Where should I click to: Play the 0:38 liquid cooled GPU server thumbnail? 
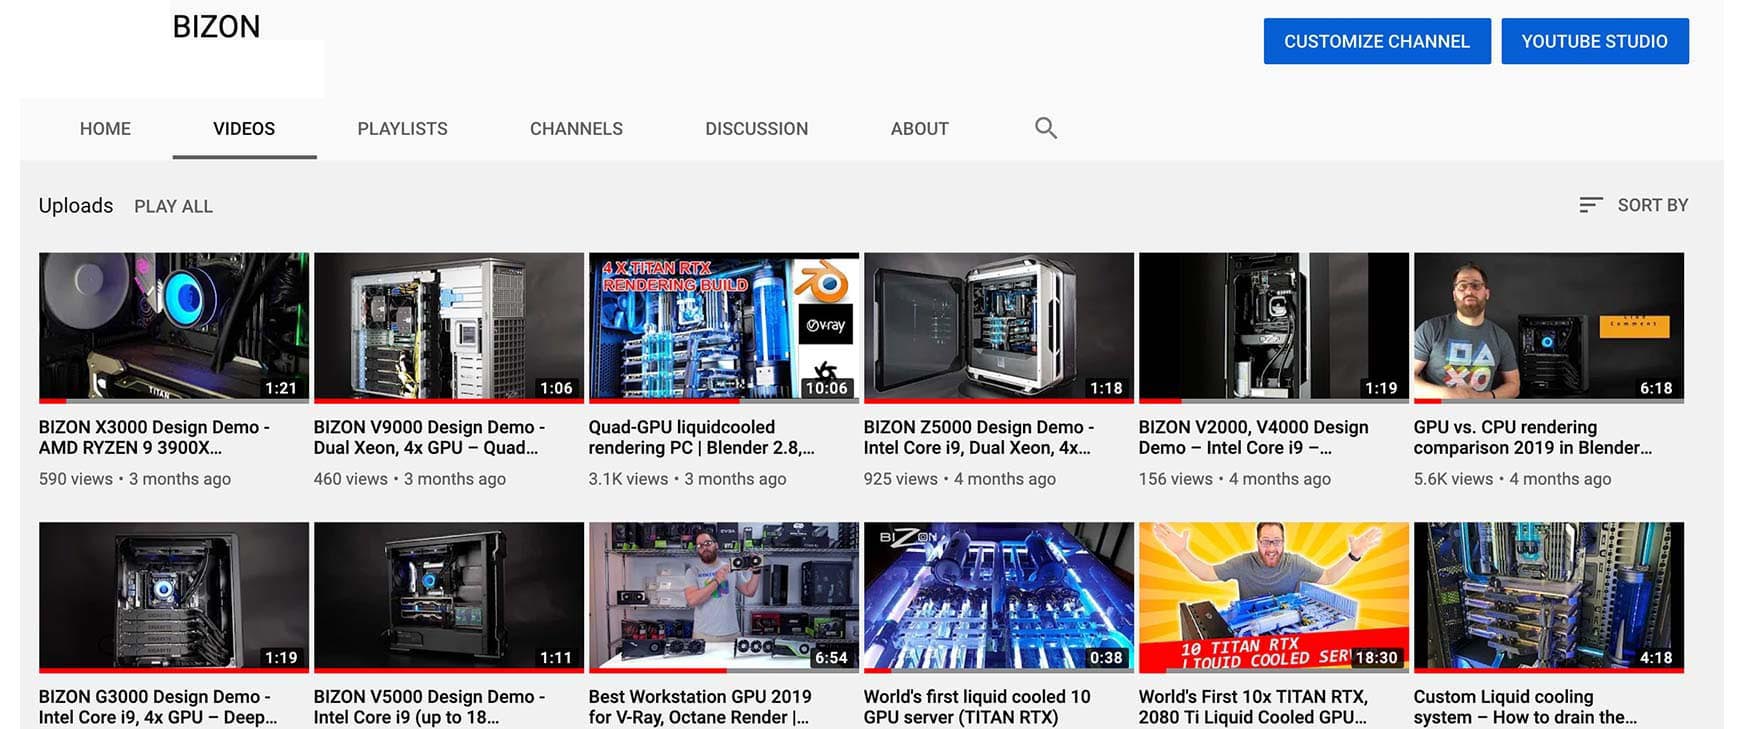coord(999,597)
